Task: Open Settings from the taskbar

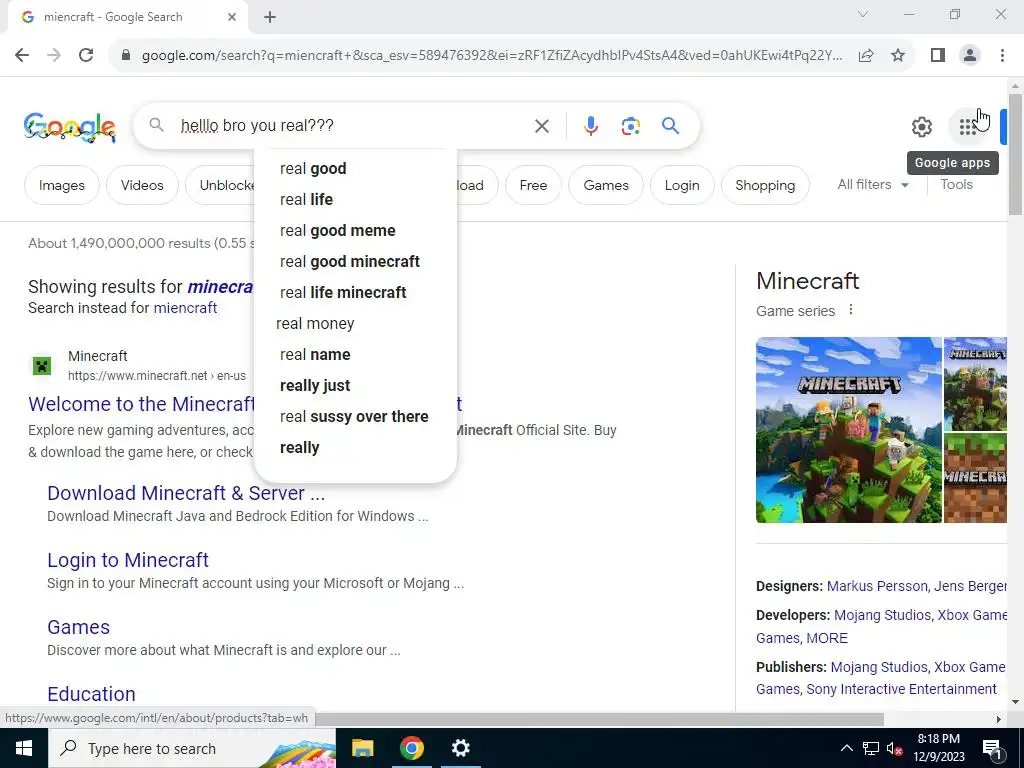Action: pos(460,748)
